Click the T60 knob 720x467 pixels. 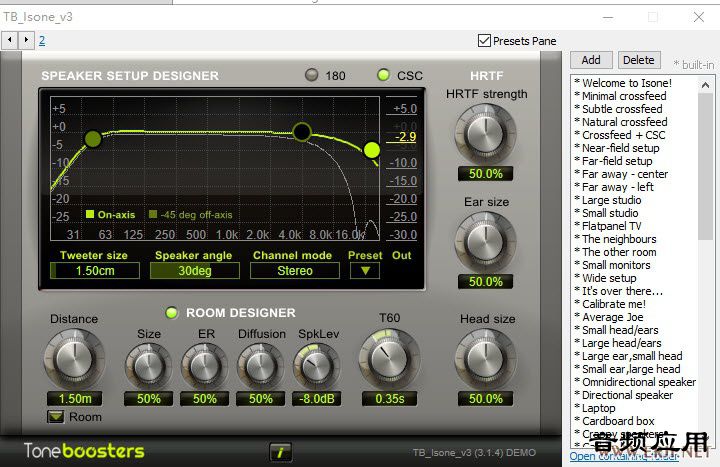(389, 359)
